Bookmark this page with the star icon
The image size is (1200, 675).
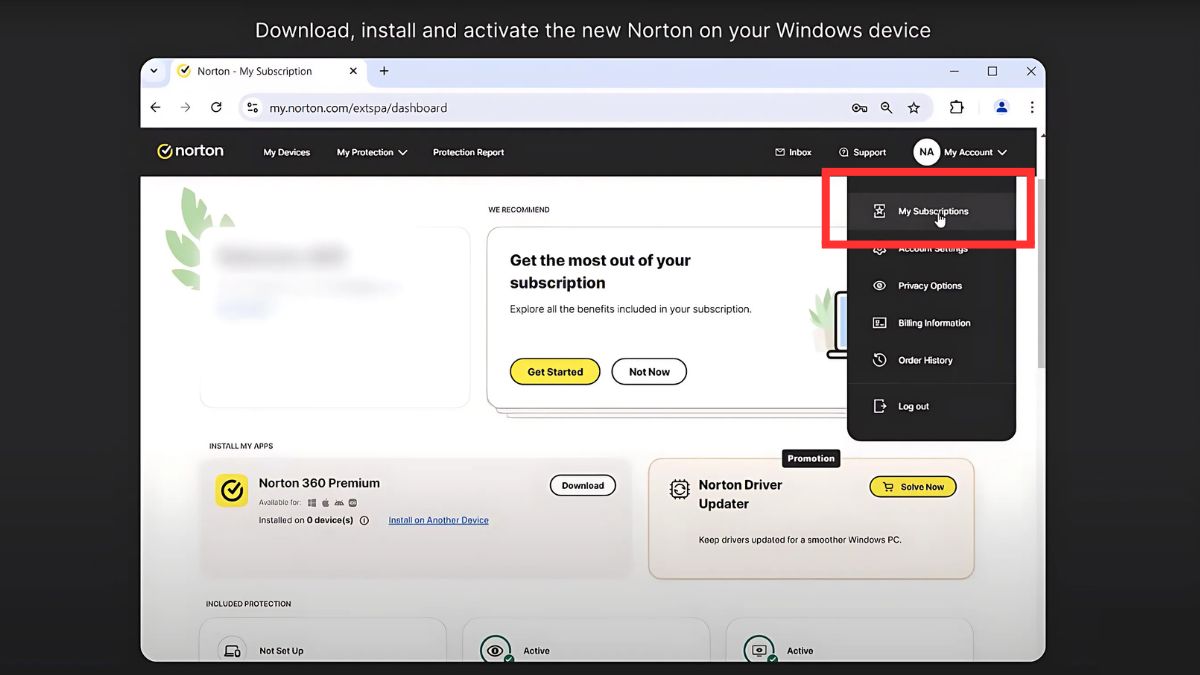913,108
